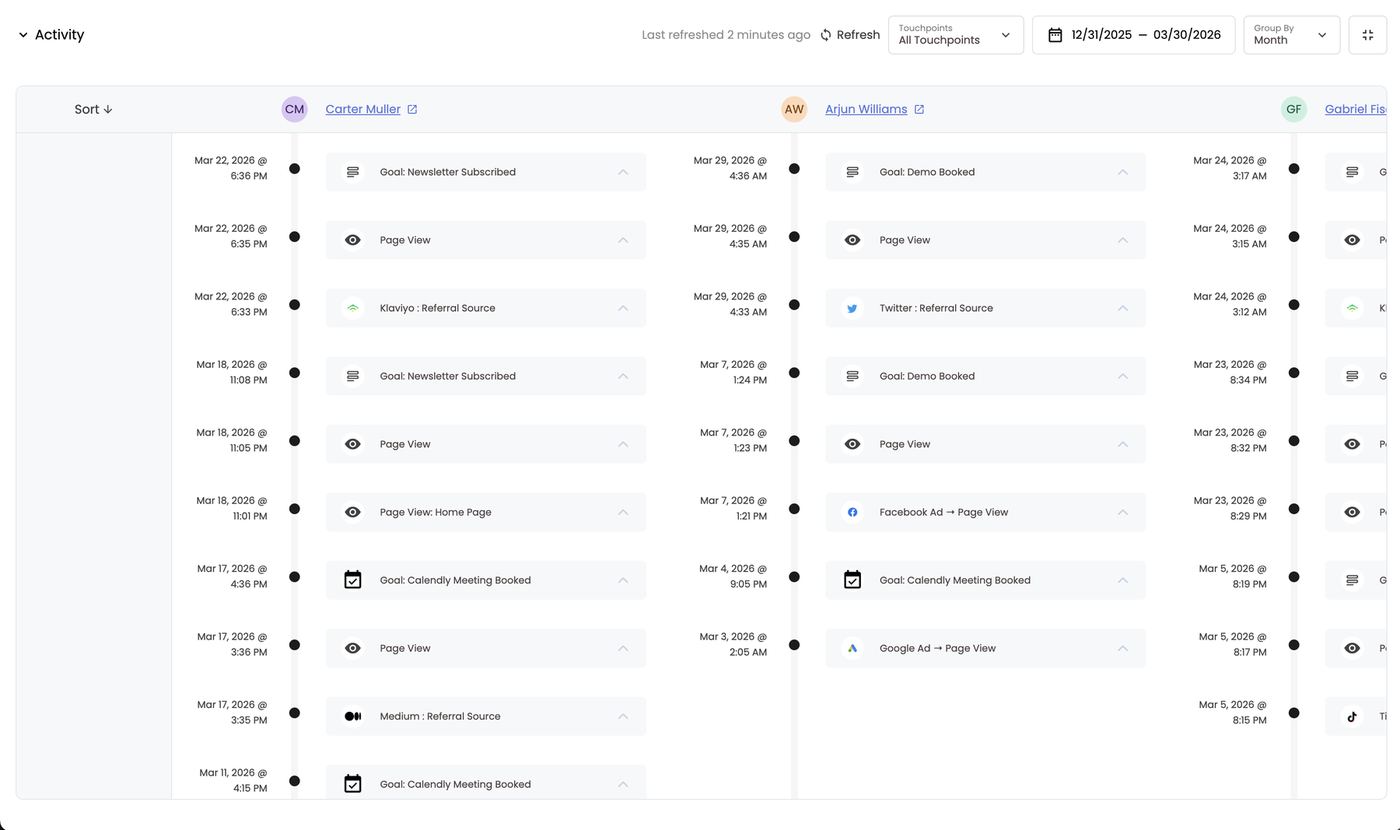Toggle the Sort order arrow
Image resolution: width=1400 pixels, height=830 pixels.
click(x=108, y=110)
